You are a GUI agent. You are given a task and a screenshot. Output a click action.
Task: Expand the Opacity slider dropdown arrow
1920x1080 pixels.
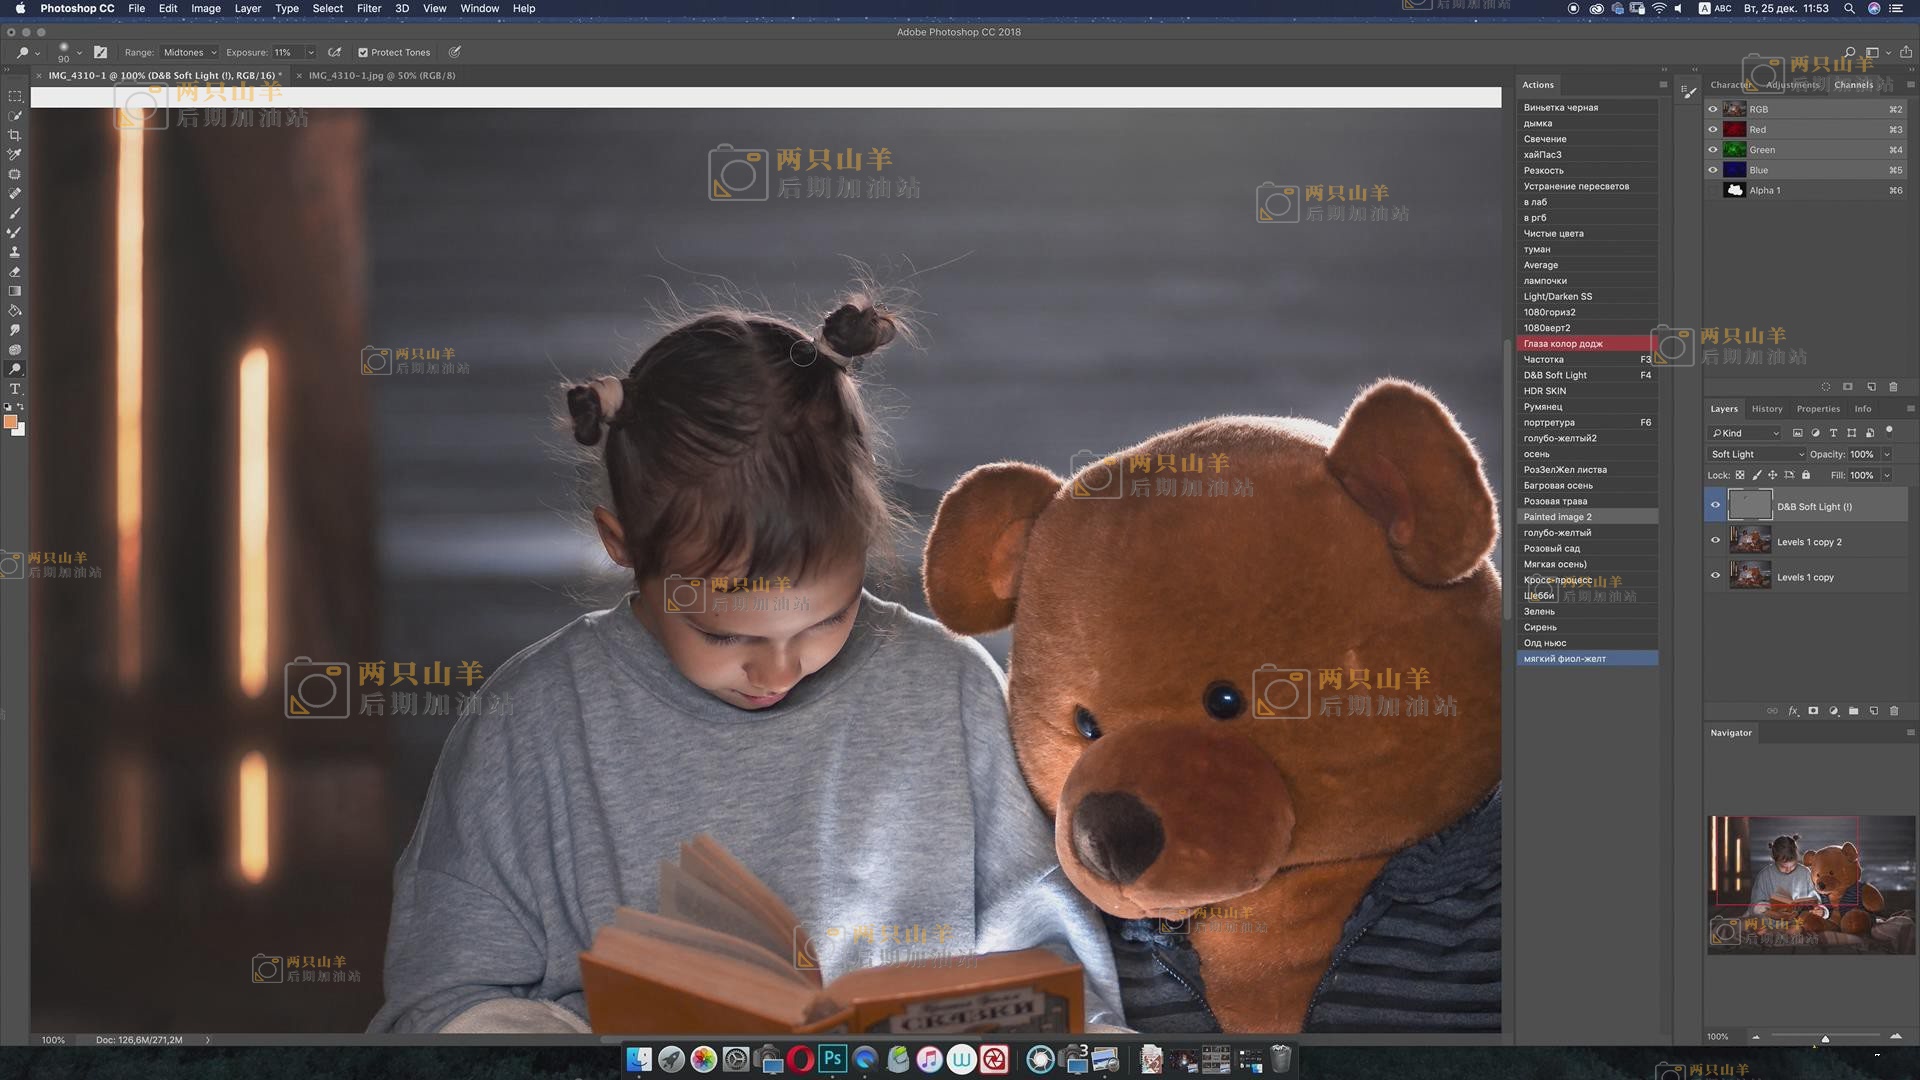coord(1887,454)
